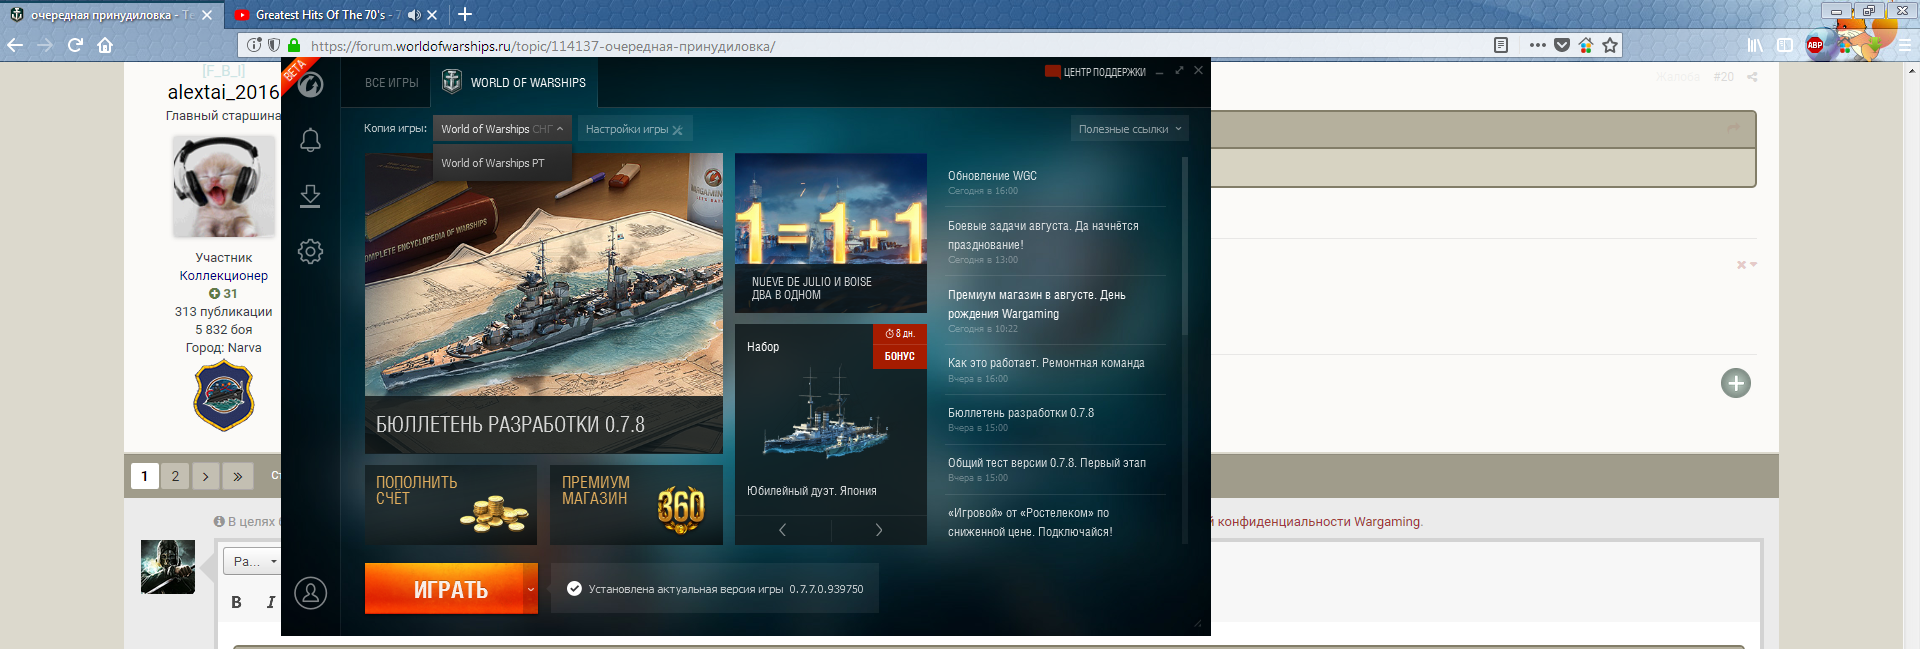
Task: Mute the YouTube tab audio icon
Action: tap(414, 15)
